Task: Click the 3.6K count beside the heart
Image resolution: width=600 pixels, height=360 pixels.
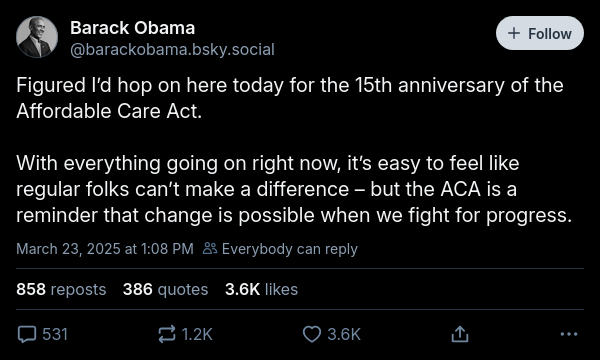Action: pos(344,334)
